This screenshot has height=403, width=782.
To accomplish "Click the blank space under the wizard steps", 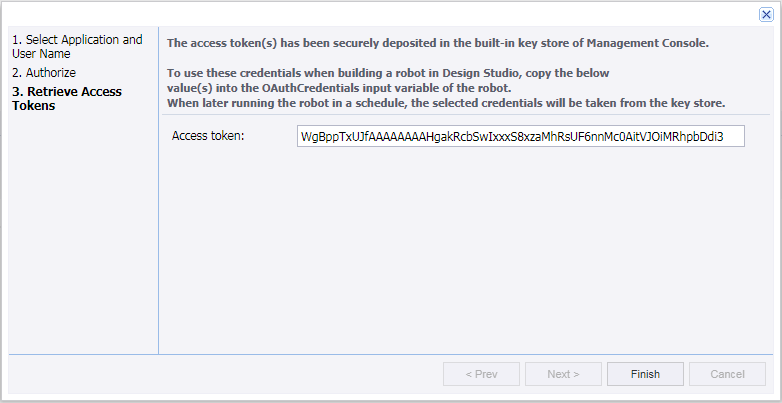I will pos(80,230).
